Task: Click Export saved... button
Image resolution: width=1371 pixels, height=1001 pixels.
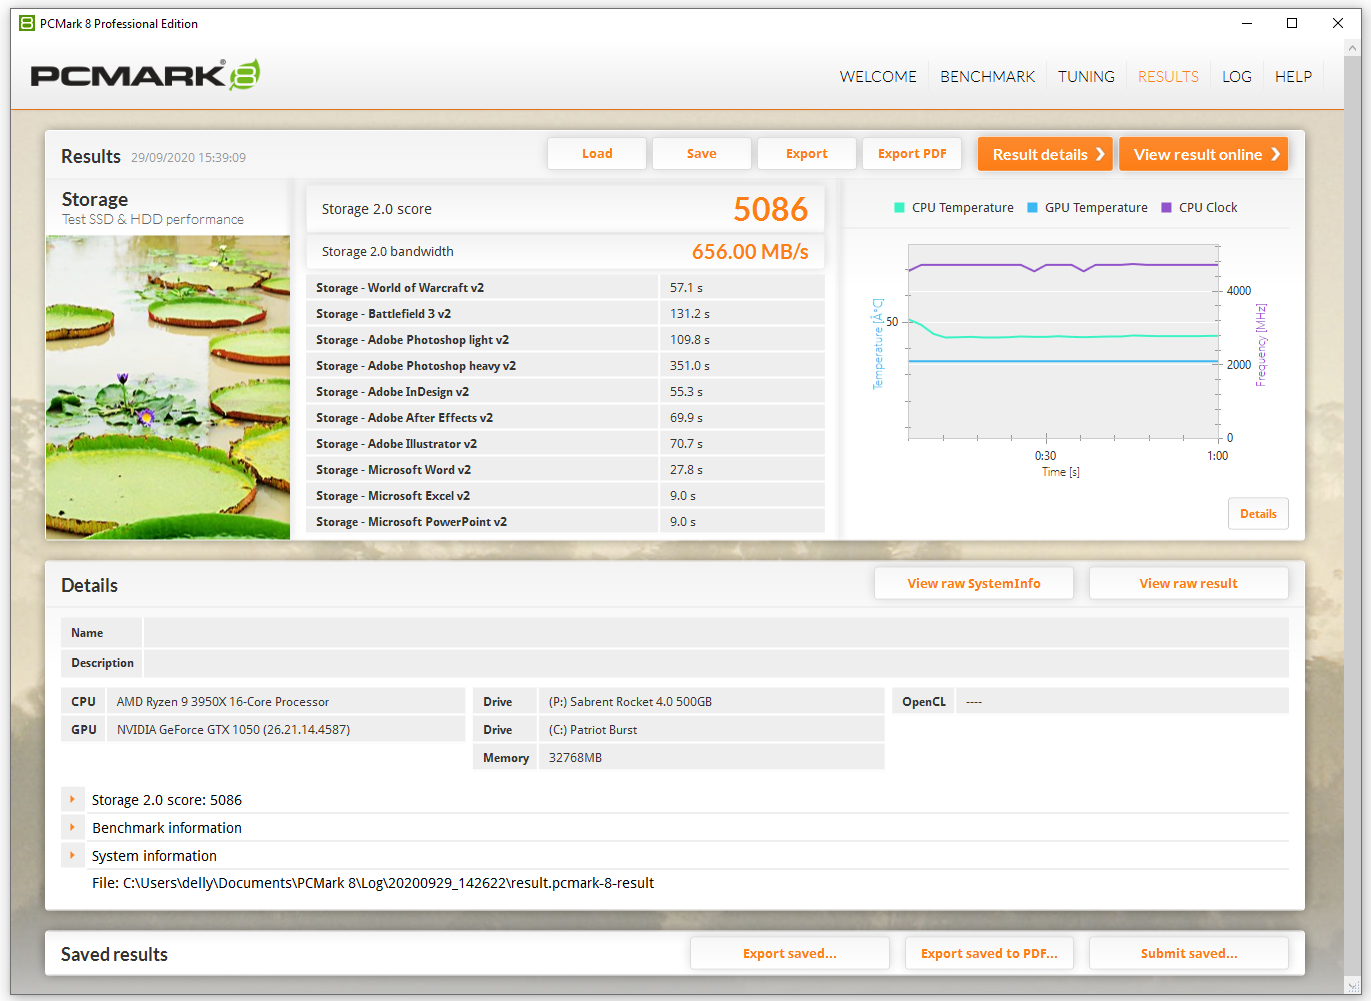Action: point(790,954)
